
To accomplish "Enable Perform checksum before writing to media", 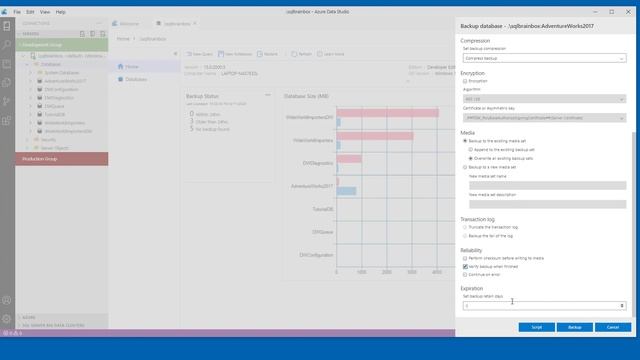I will click(x=465, y=258).
